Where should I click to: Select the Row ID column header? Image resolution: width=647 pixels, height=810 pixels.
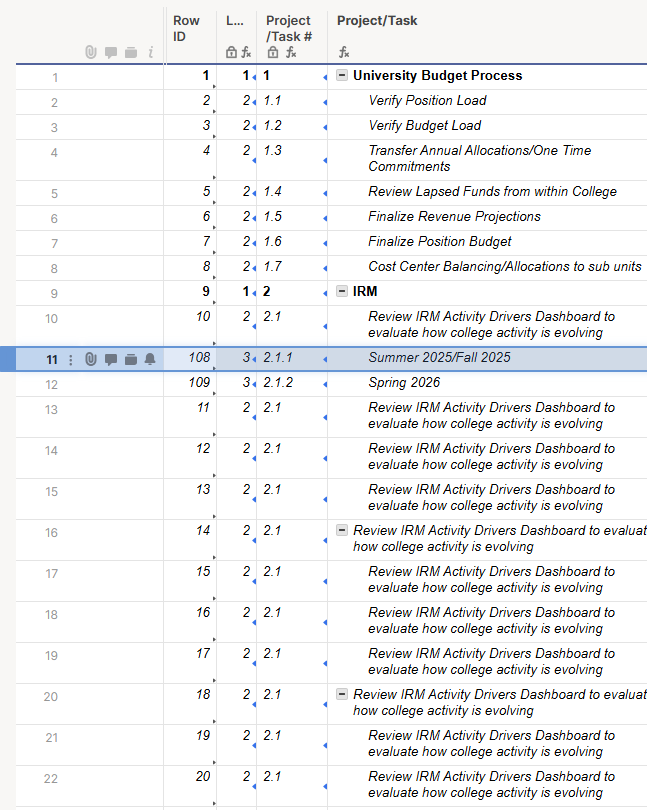[x=190, y=35]
